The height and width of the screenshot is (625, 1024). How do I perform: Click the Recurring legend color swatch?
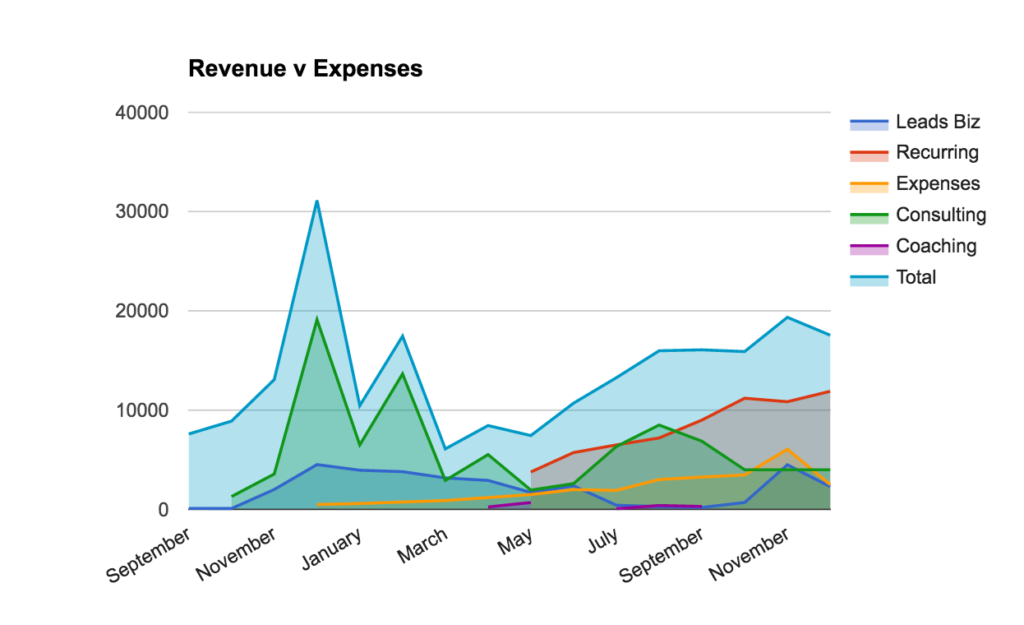[869, 155]
